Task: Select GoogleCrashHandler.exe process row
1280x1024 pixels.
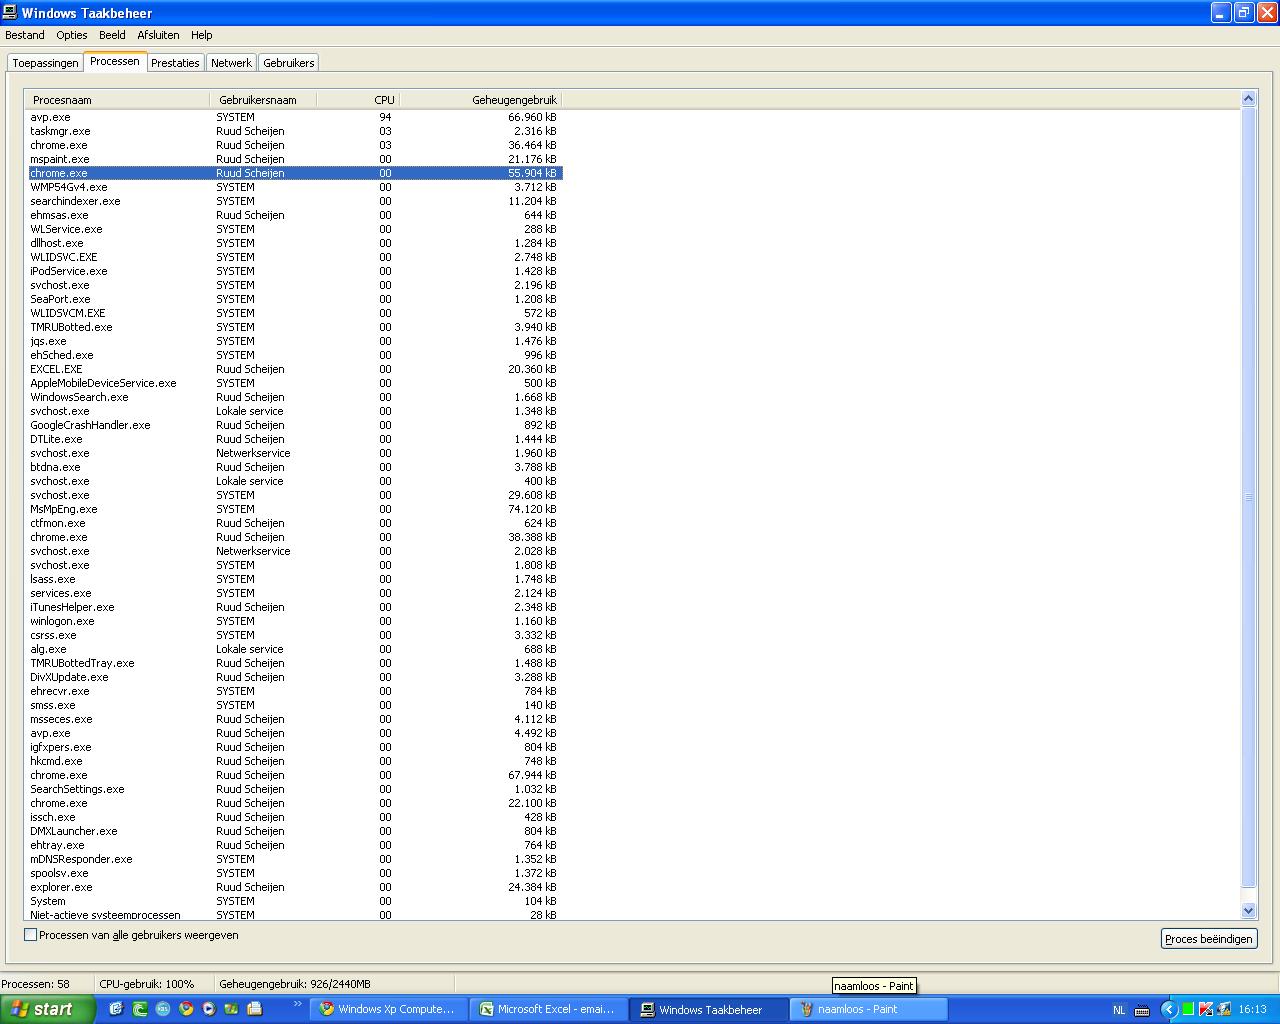Action: [295, 425]
